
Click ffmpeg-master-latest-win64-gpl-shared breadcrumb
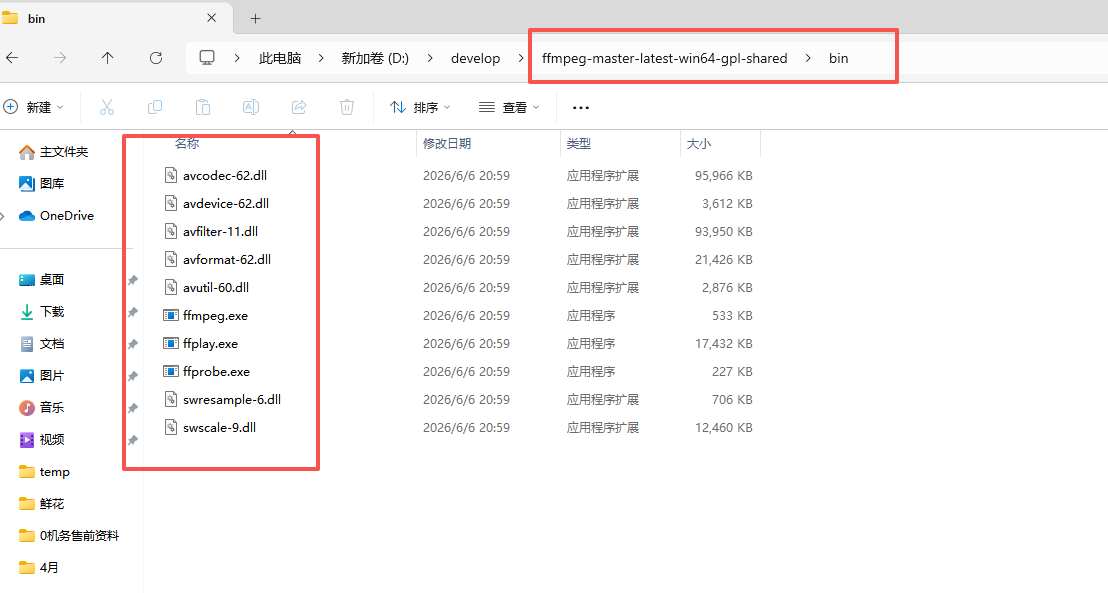tap(664, 58)
